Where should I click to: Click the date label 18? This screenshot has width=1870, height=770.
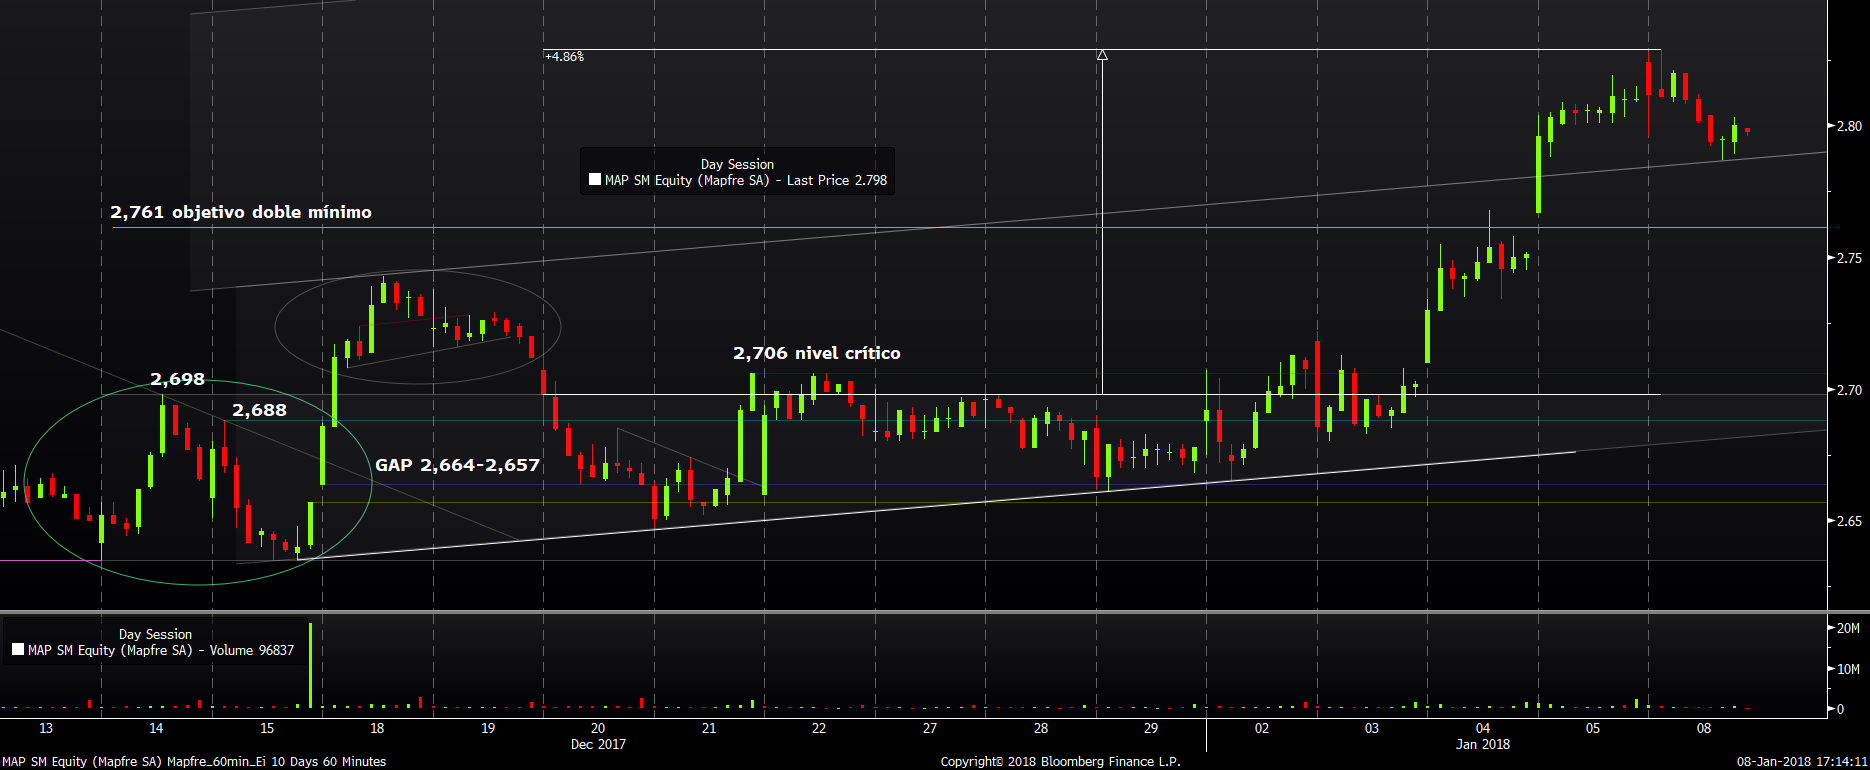coord(377,728)
